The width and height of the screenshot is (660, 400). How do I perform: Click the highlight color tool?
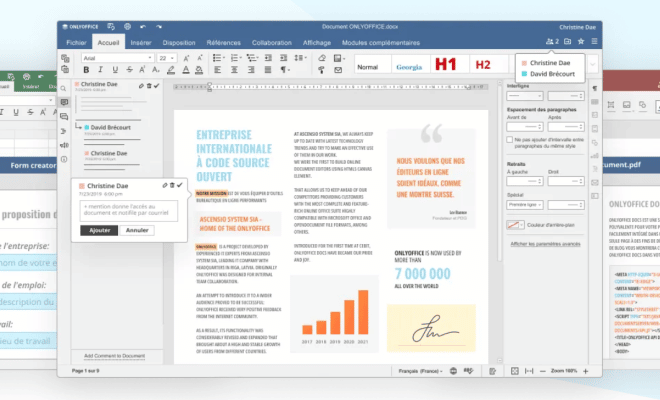(x=171, y=70)
